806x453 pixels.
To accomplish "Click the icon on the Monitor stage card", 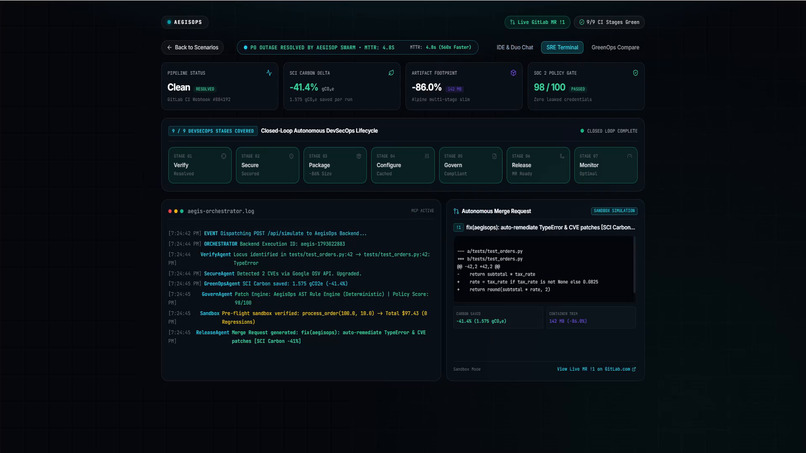I will pyautogui.click(x=630, y=156).
